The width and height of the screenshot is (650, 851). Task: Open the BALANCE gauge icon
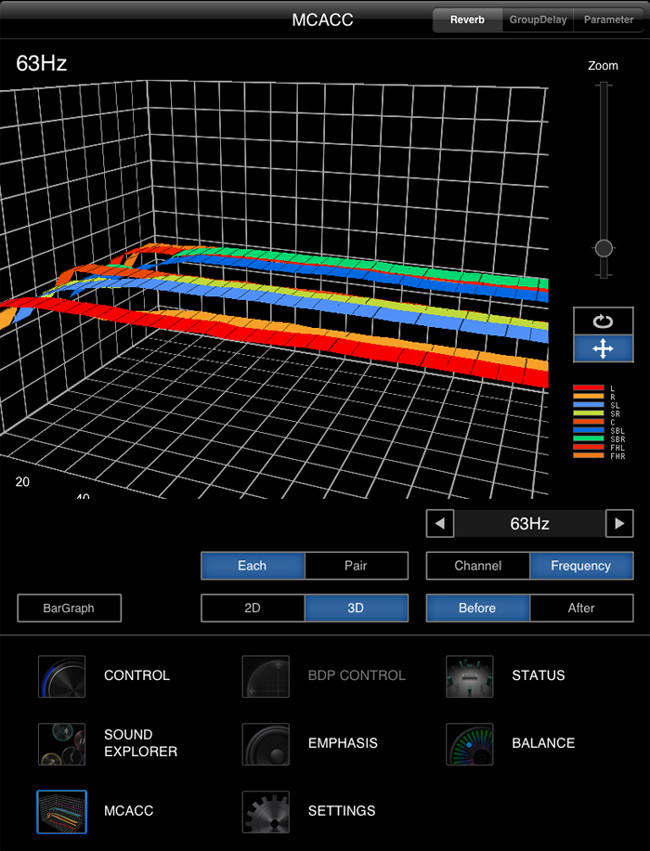click(469, 744)
